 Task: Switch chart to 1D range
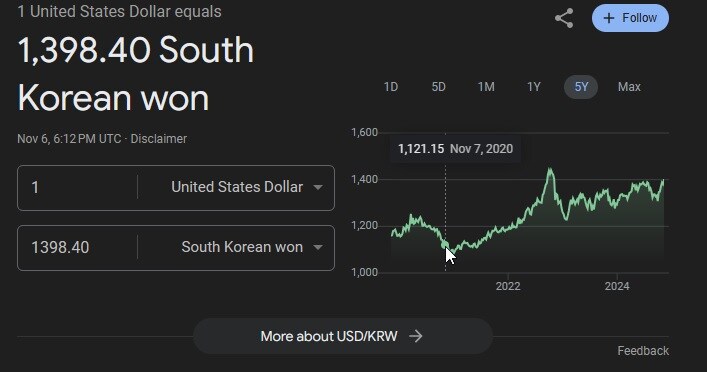[x=390, y=87]
